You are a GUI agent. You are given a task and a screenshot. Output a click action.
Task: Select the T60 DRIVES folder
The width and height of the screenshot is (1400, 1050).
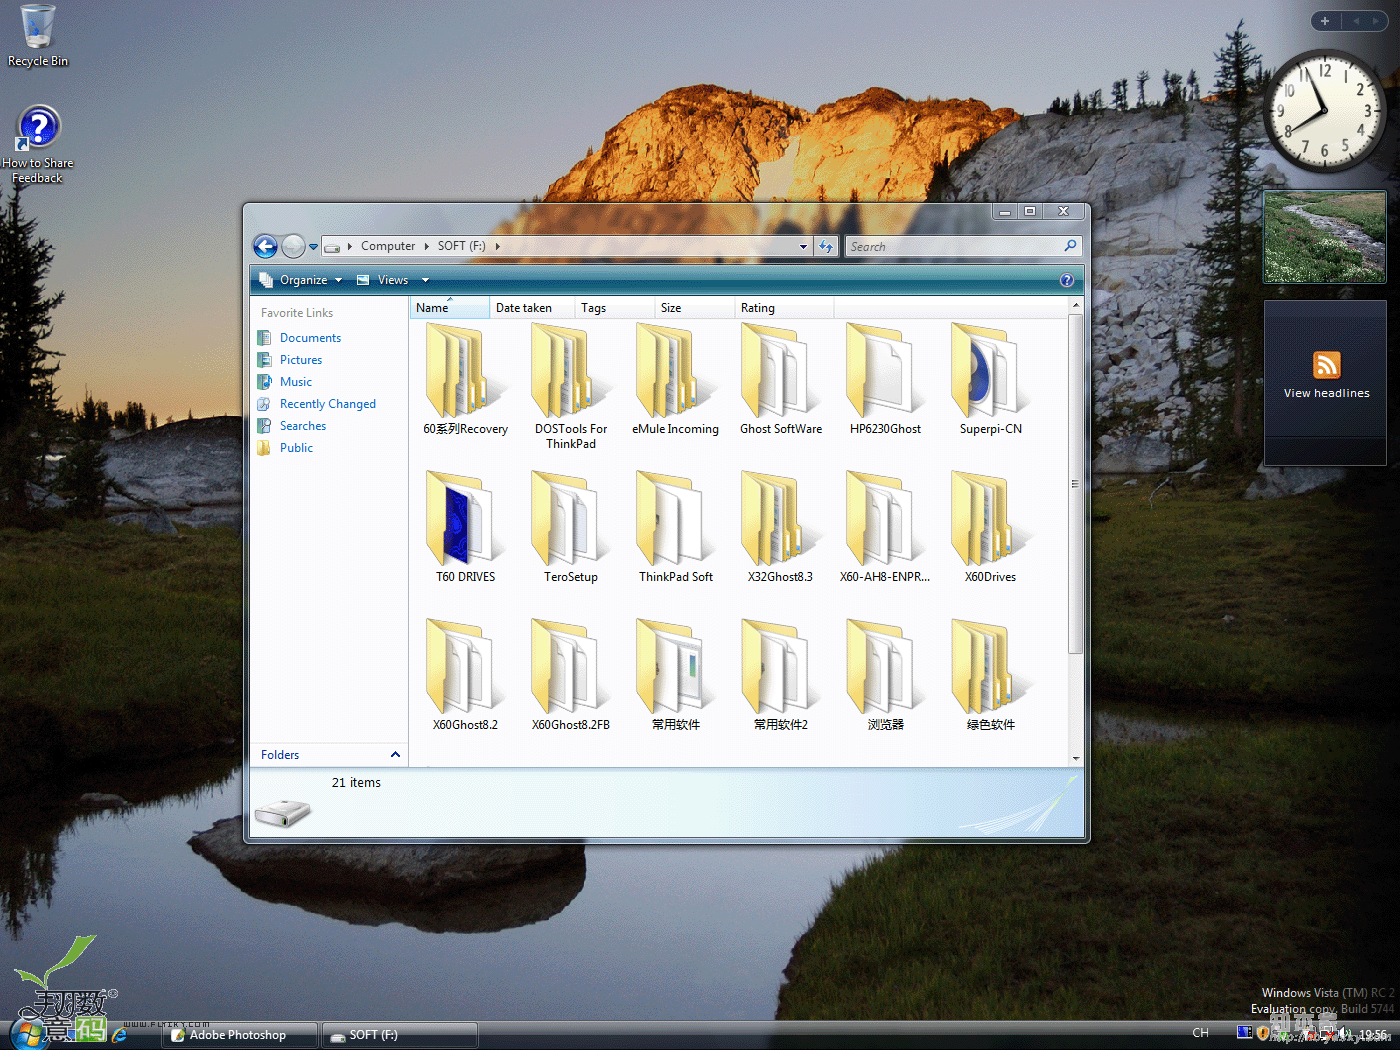coord(465,528)
